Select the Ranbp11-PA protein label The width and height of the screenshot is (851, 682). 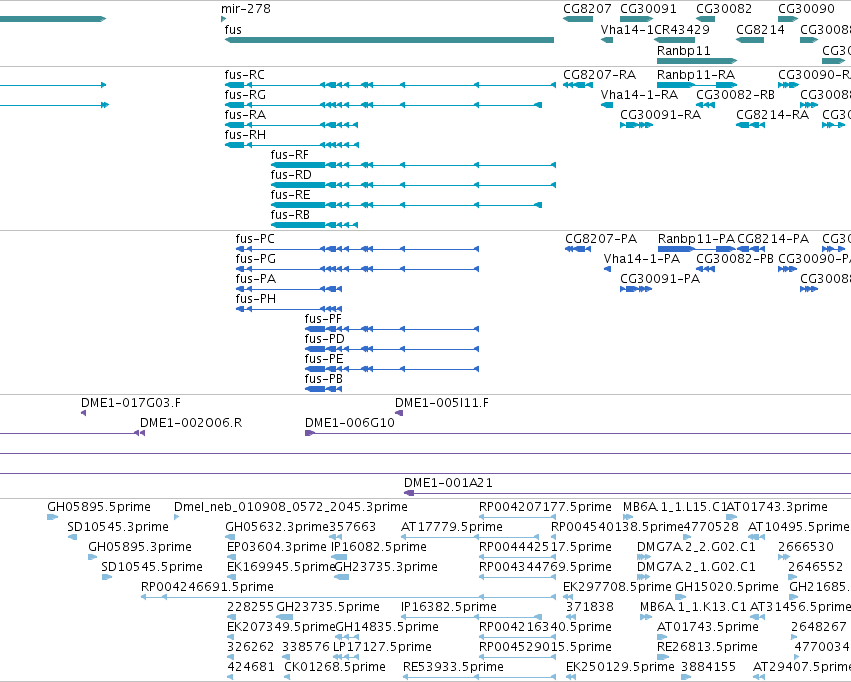coord(696,239)
